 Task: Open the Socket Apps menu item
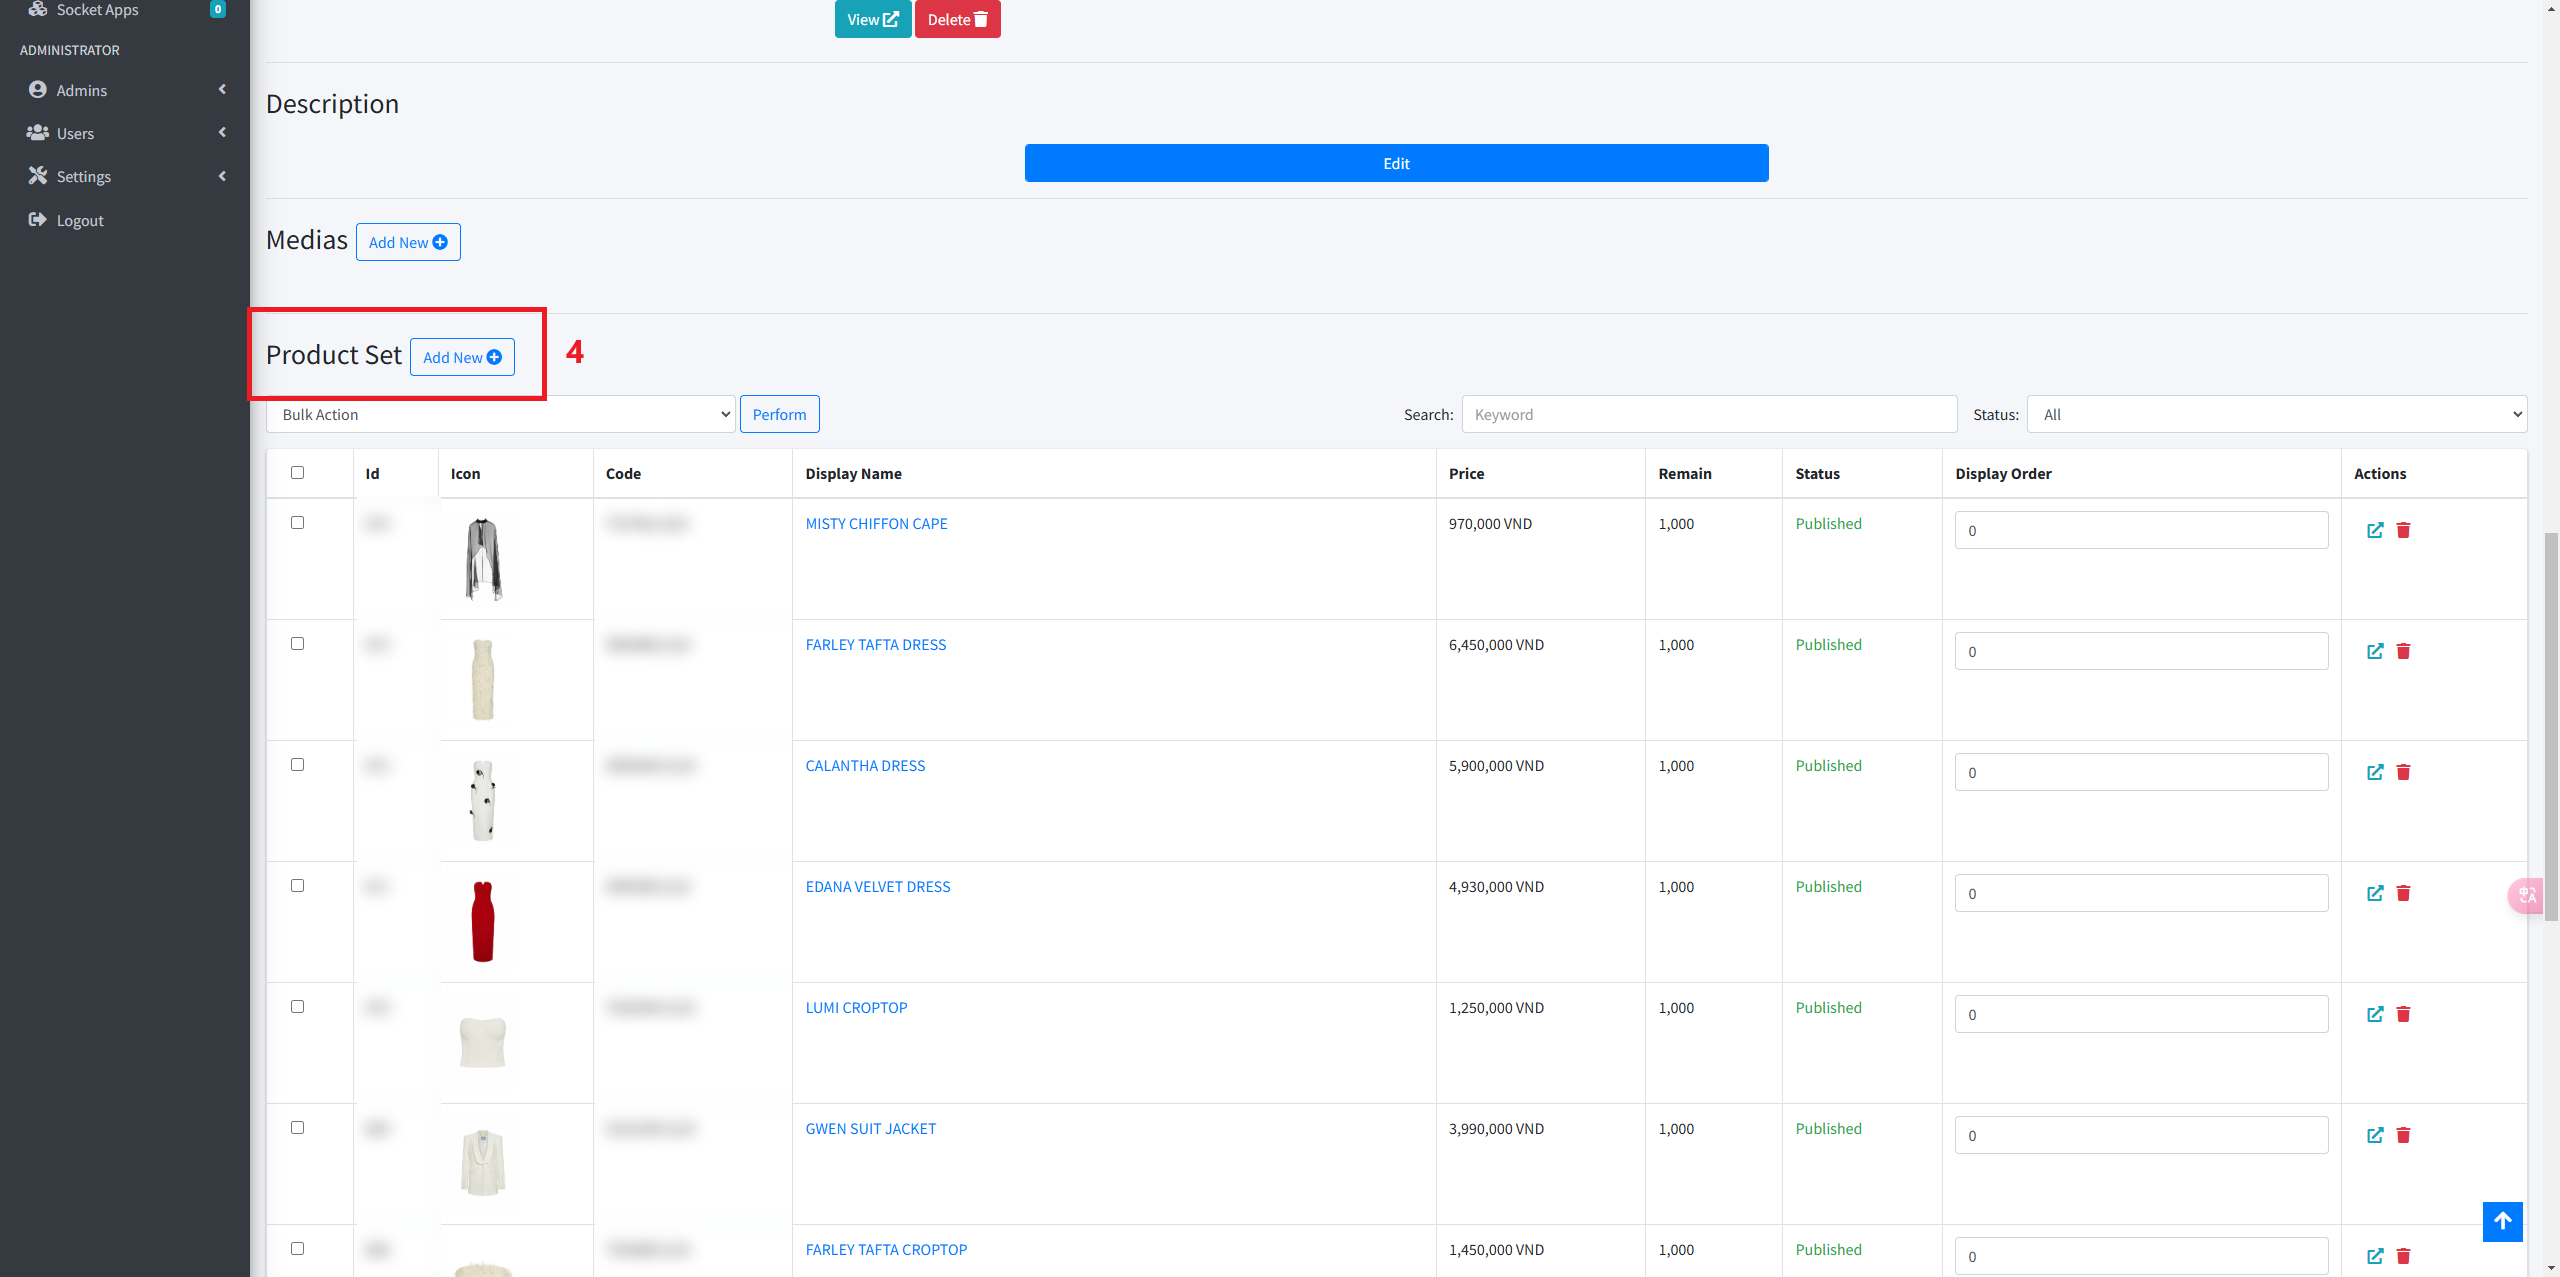[125, 10]
